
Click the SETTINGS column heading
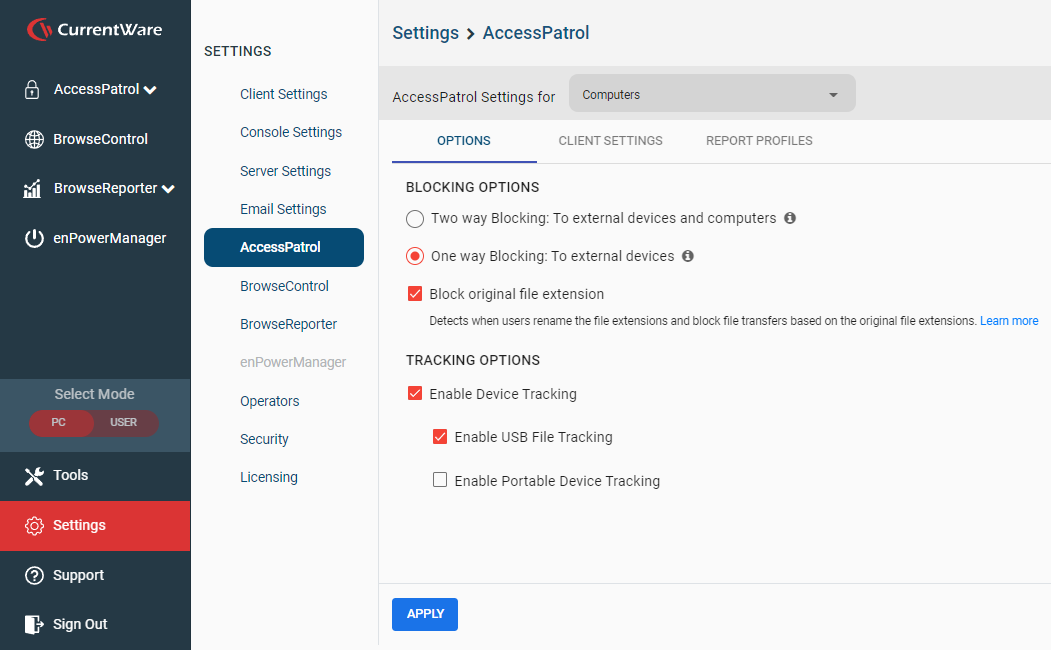click(x=238, y=52)
